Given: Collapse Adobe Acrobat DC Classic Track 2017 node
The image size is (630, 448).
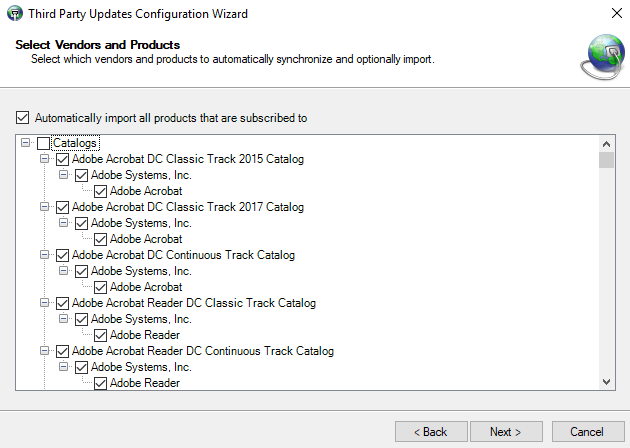Looking at the screenshot, I should point(45,207).
